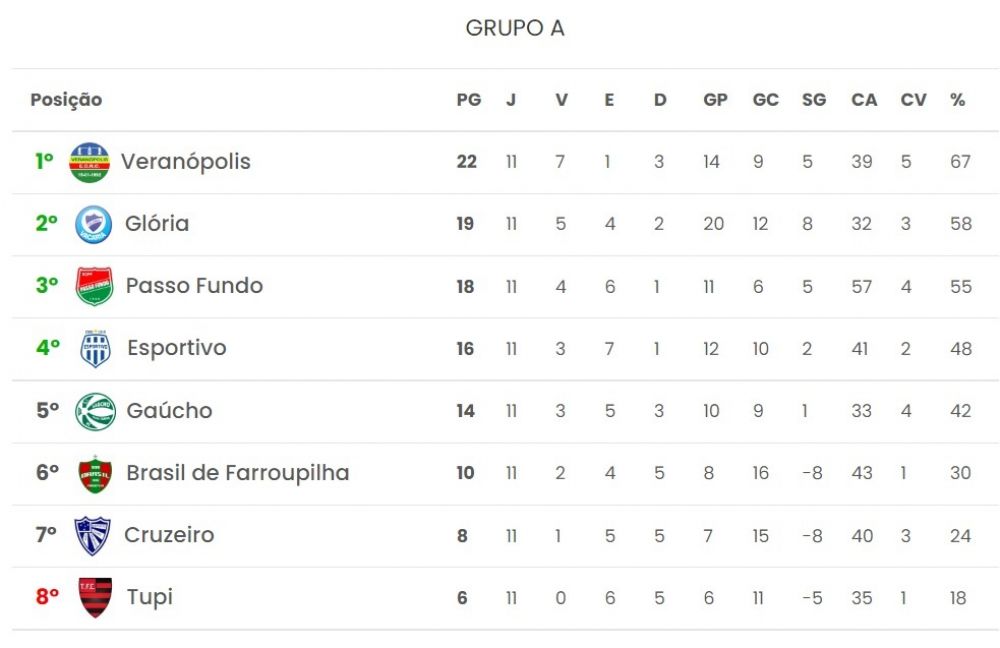Sort by the PG points column header
The width and height of the screenshot is (1000, 648).
click(469, 100)
